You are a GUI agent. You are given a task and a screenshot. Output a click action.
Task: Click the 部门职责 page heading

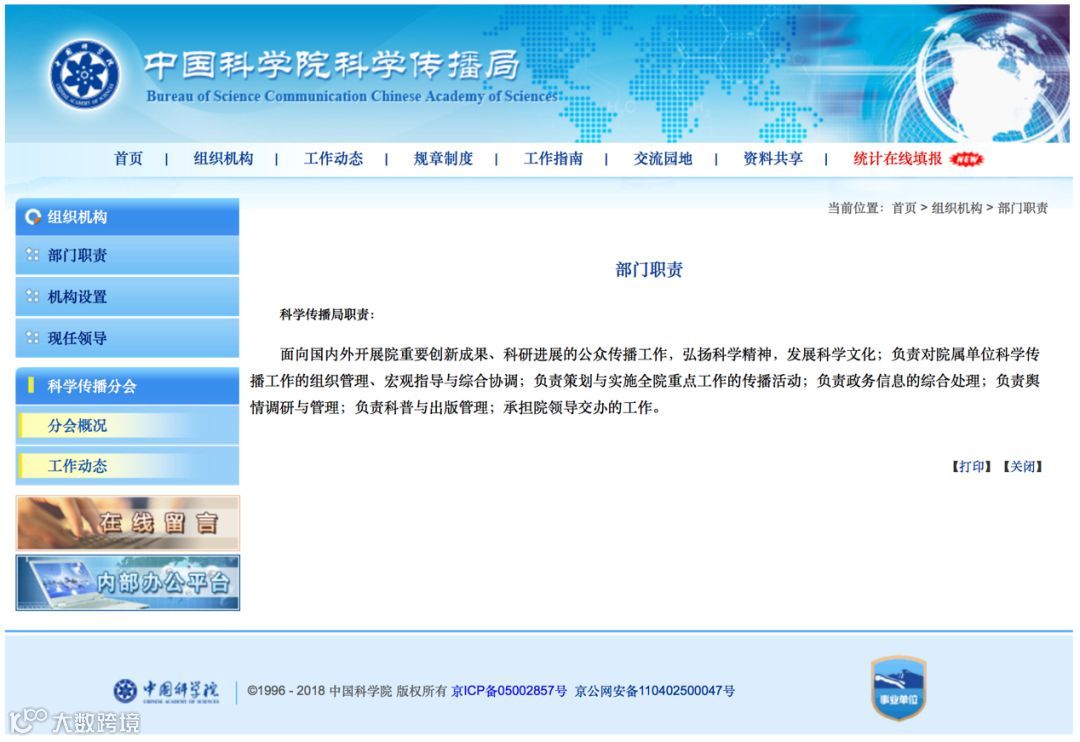(649, 270)
